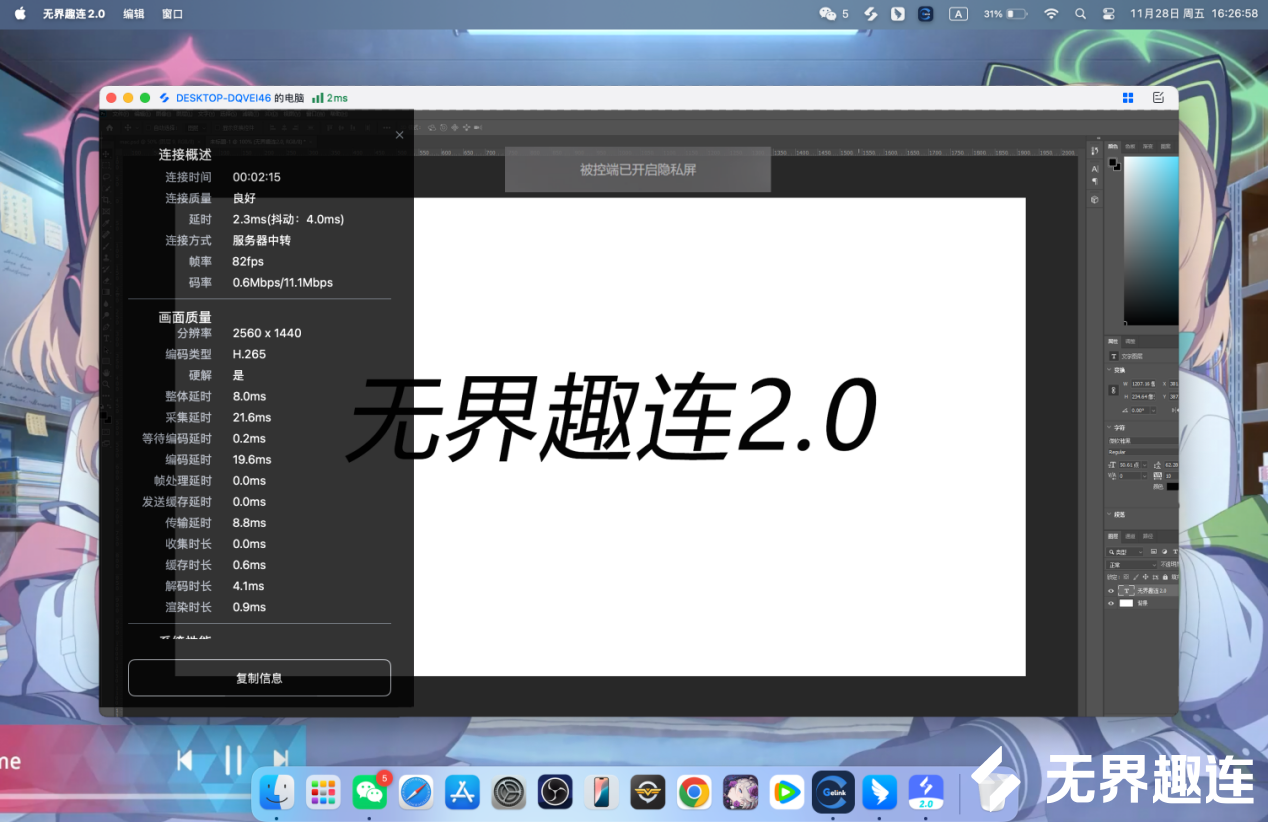Click the 复制信息 button

click(x=259, y=678)
